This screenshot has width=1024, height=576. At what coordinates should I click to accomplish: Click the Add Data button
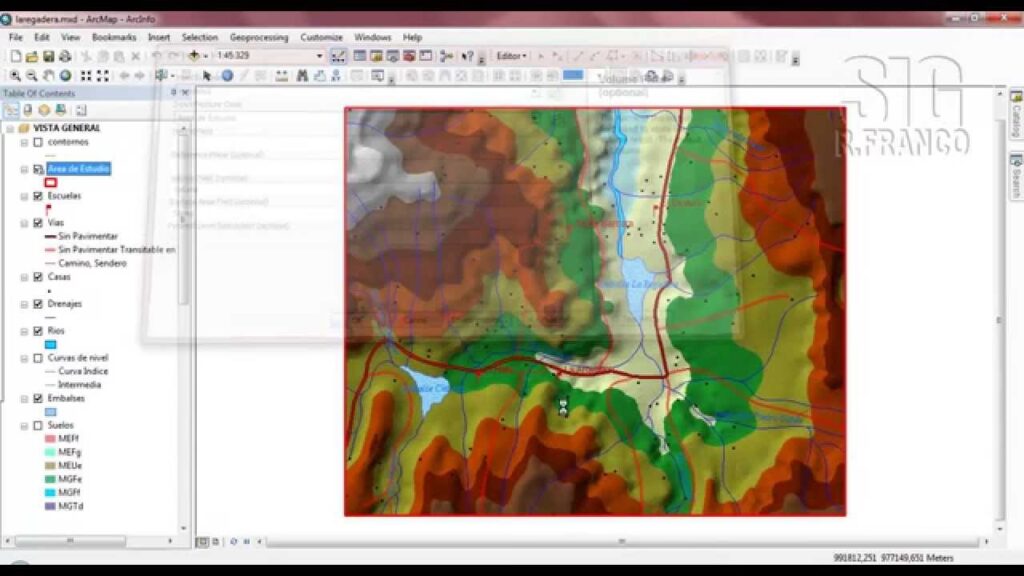tap(194, 56)
